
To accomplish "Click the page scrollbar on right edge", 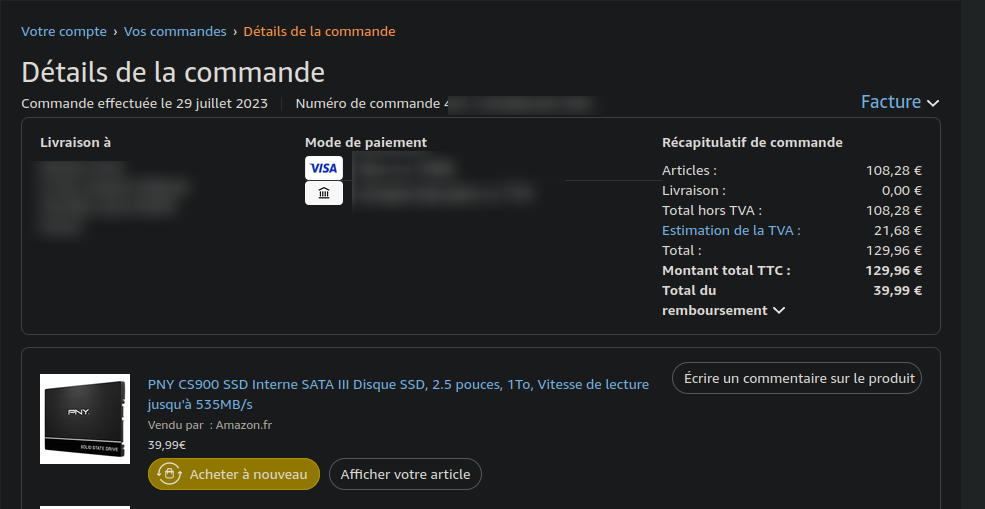I will click(x=973, y=254).
